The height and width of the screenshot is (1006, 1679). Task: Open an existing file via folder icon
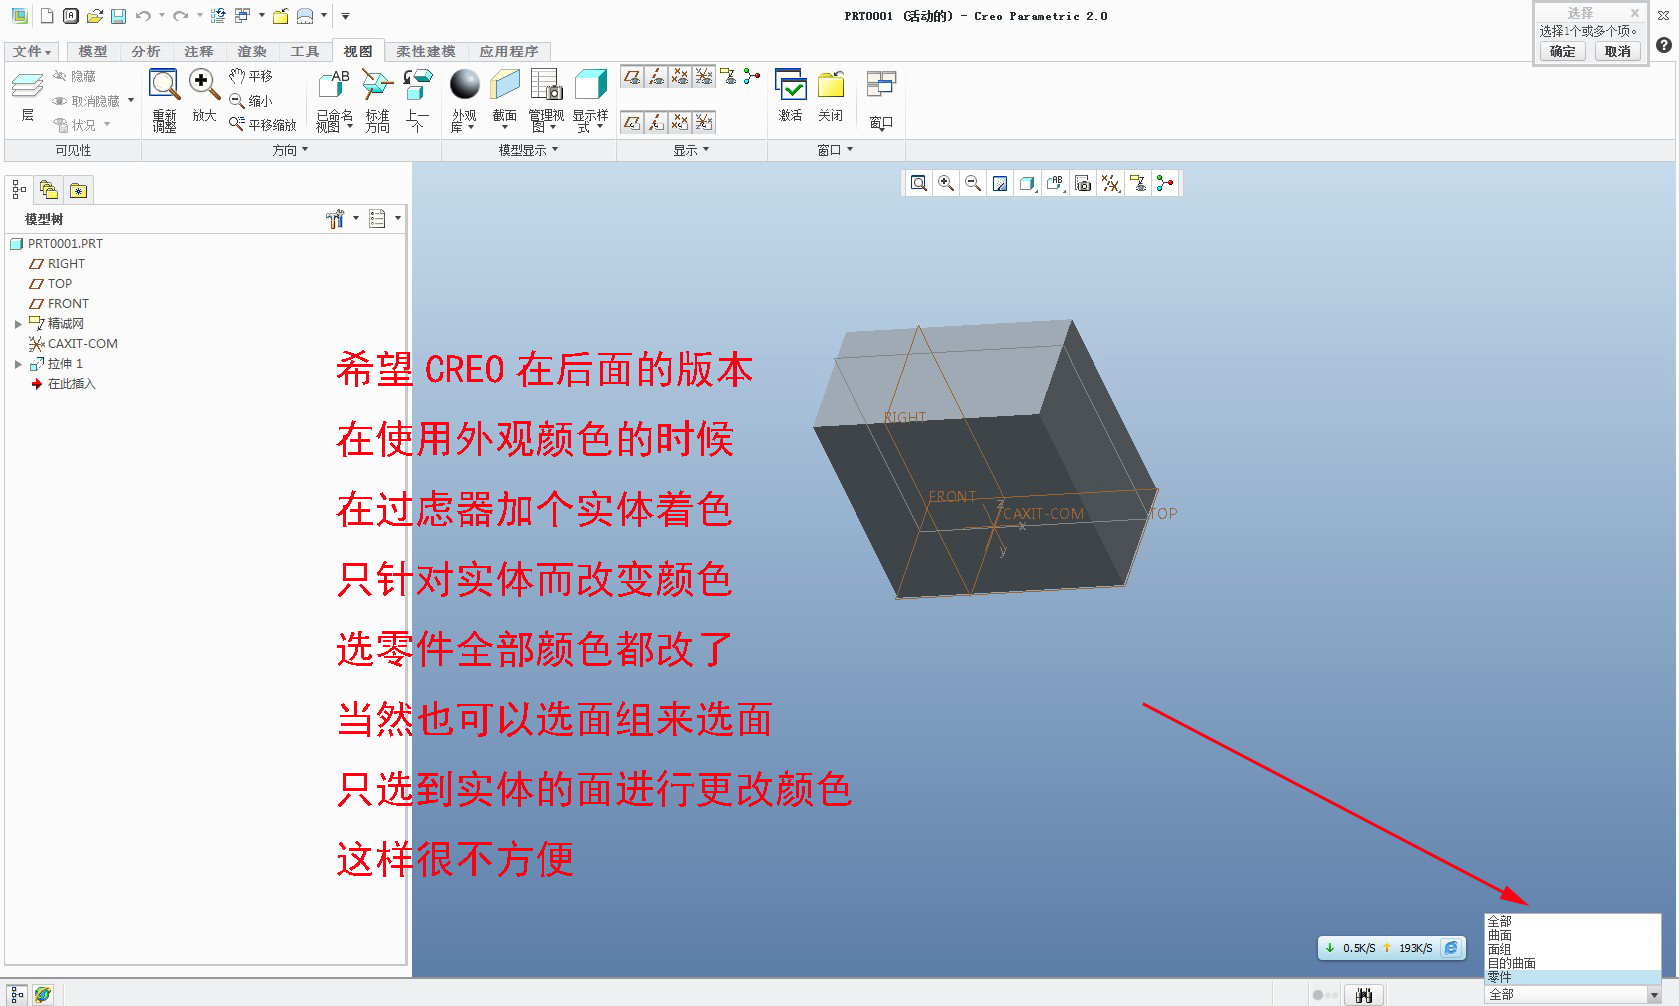[x=95, y=16]
